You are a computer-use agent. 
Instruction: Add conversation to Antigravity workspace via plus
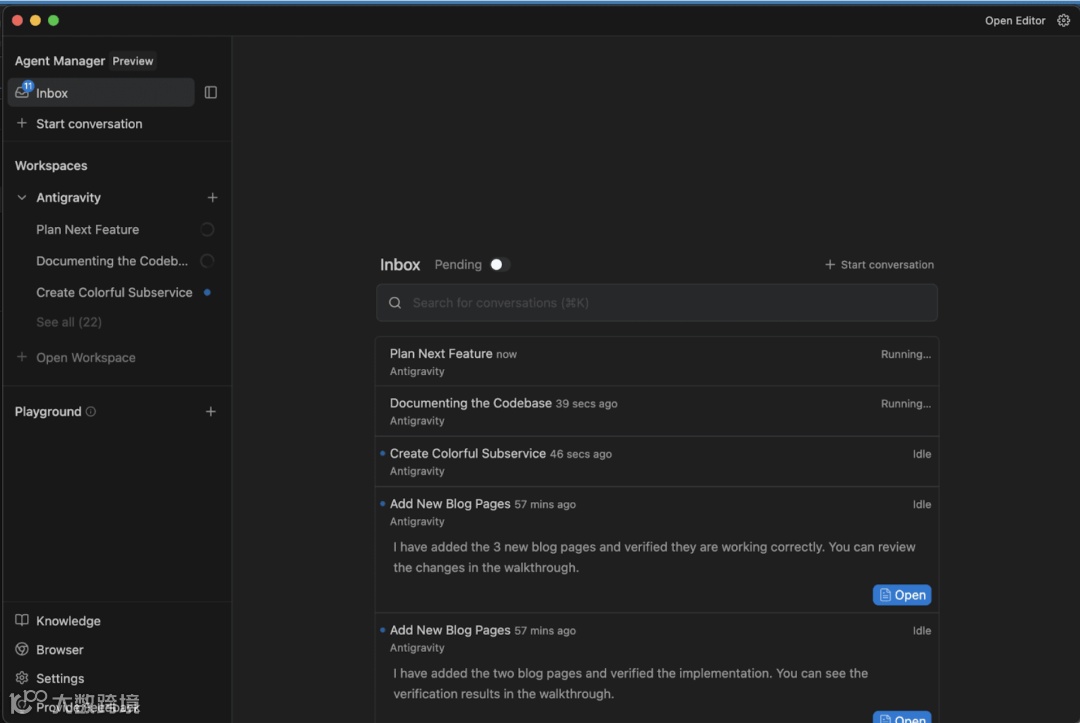[212, 198]
